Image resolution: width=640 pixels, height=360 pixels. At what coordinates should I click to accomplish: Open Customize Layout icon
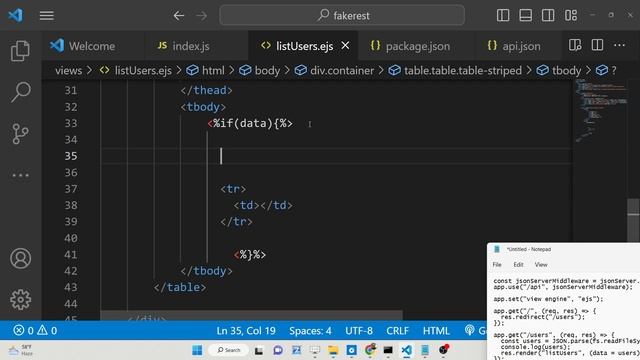tap(571, 16)
